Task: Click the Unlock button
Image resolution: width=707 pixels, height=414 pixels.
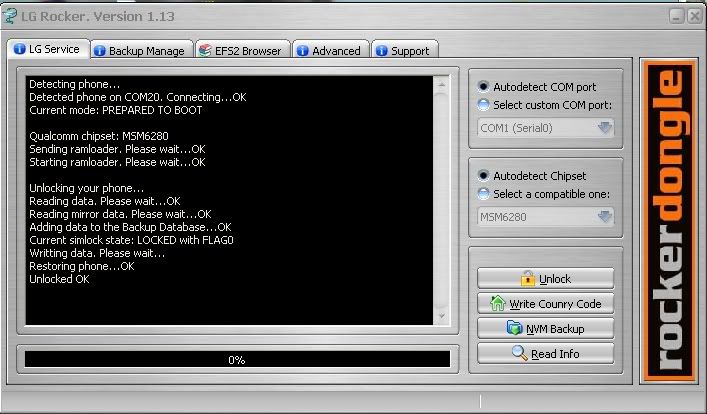Action: [x=546, y=279]
